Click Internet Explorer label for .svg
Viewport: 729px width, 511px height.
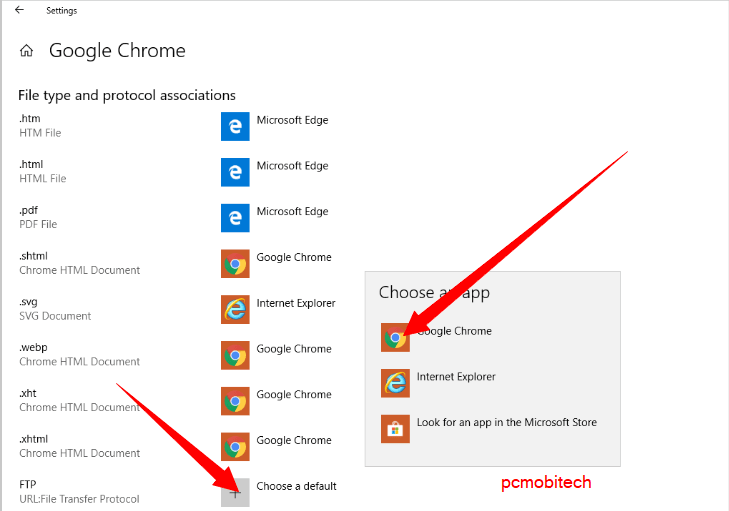(296, 303)
